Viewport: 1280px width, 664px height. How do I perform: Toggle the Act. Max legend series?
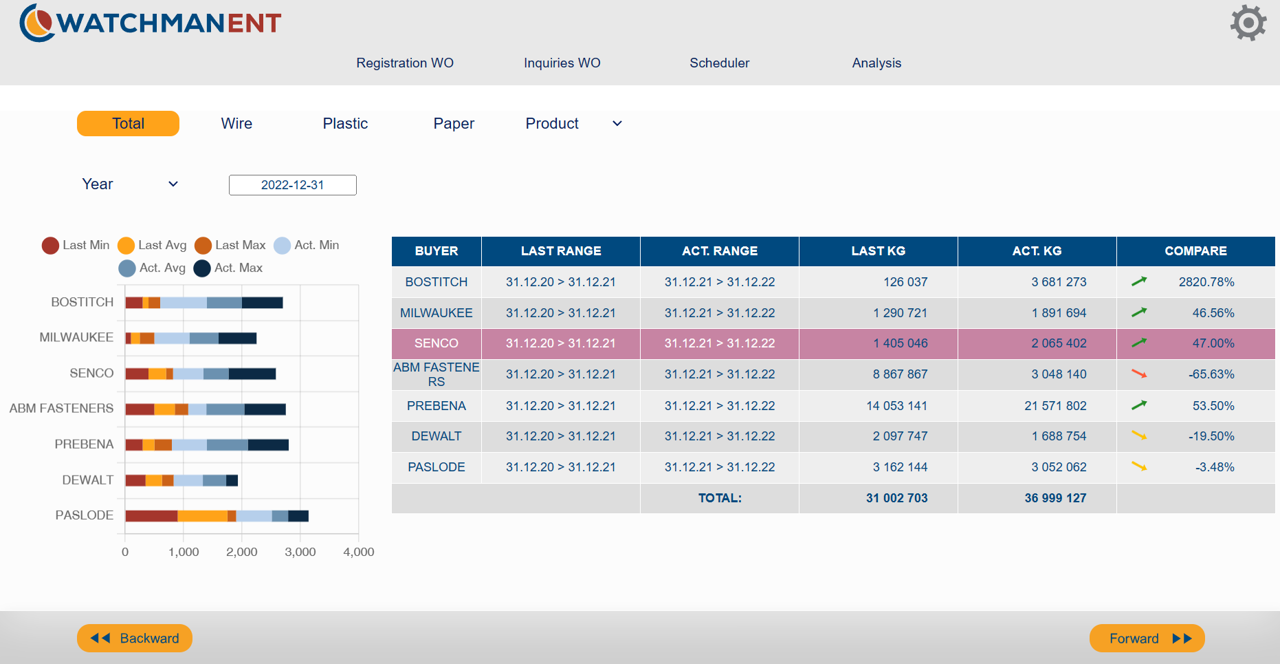(x=228, y=268)
